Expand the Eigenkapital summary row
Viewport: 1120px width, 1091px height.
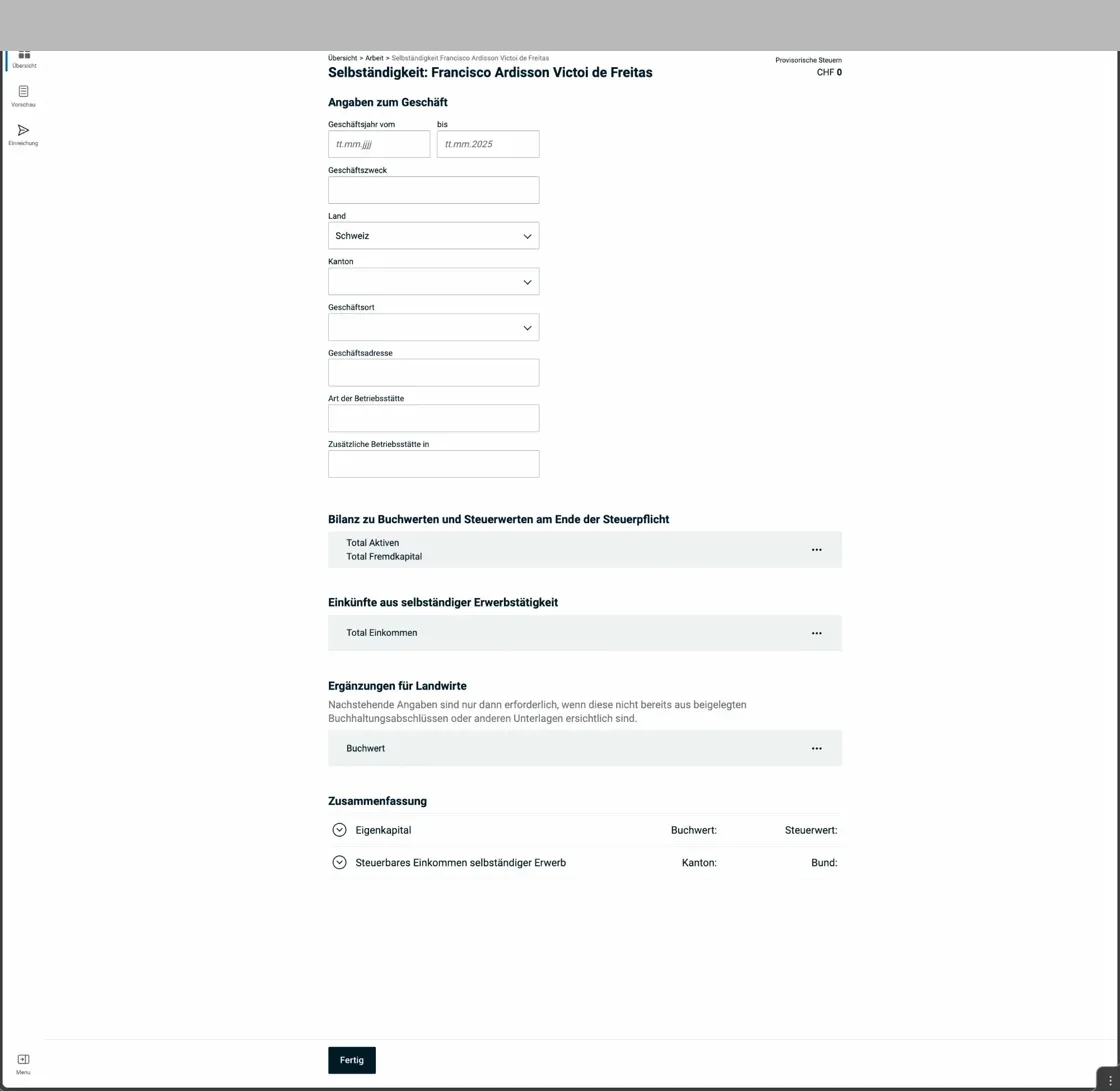pos(339,829)
